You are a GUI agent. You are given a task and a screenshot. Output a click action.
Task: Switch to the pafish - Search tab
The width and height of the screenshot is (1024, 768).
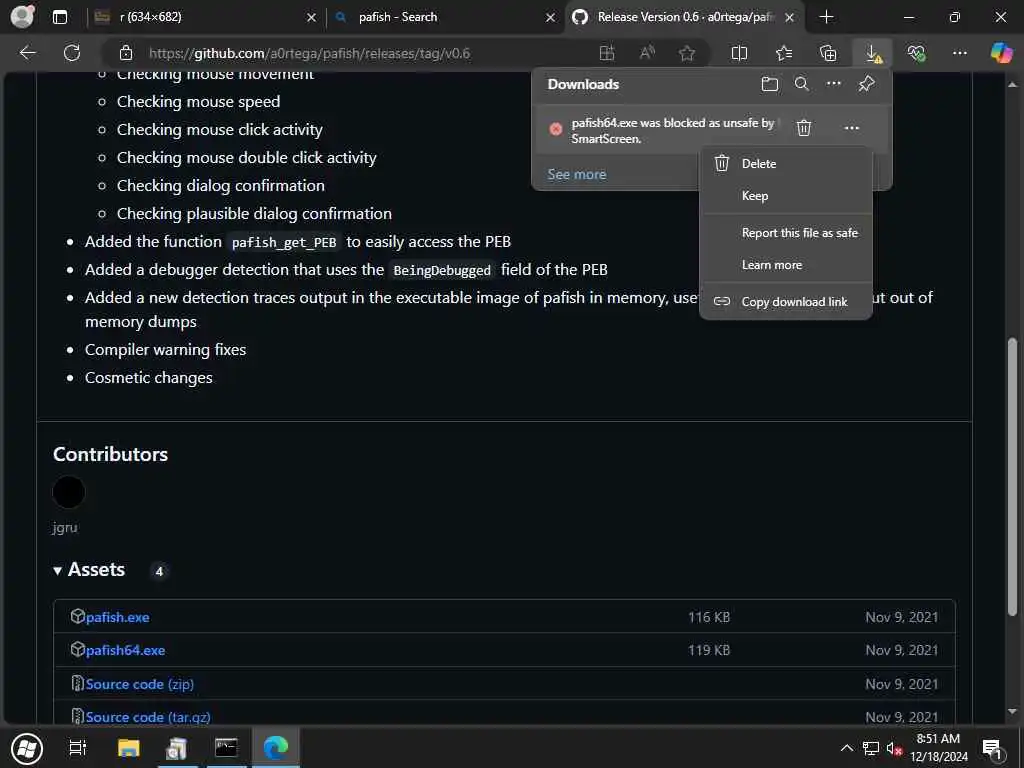pyautogui.click(x=444, y=17)
